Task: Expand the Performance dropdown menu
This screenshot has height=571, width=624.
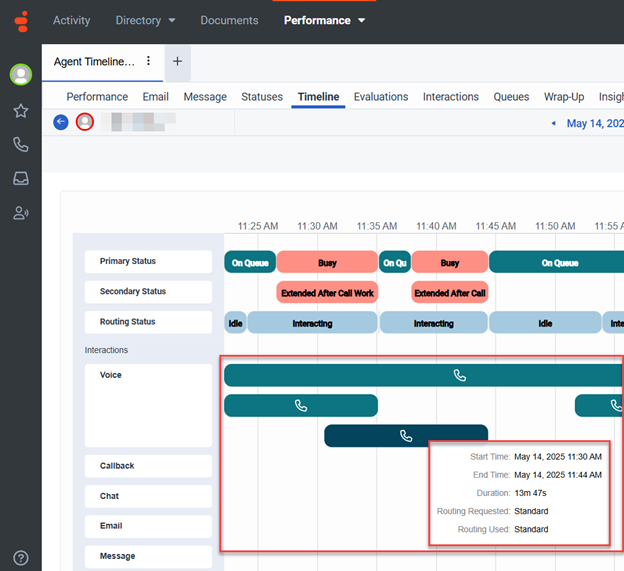Action: coord(324,20)
